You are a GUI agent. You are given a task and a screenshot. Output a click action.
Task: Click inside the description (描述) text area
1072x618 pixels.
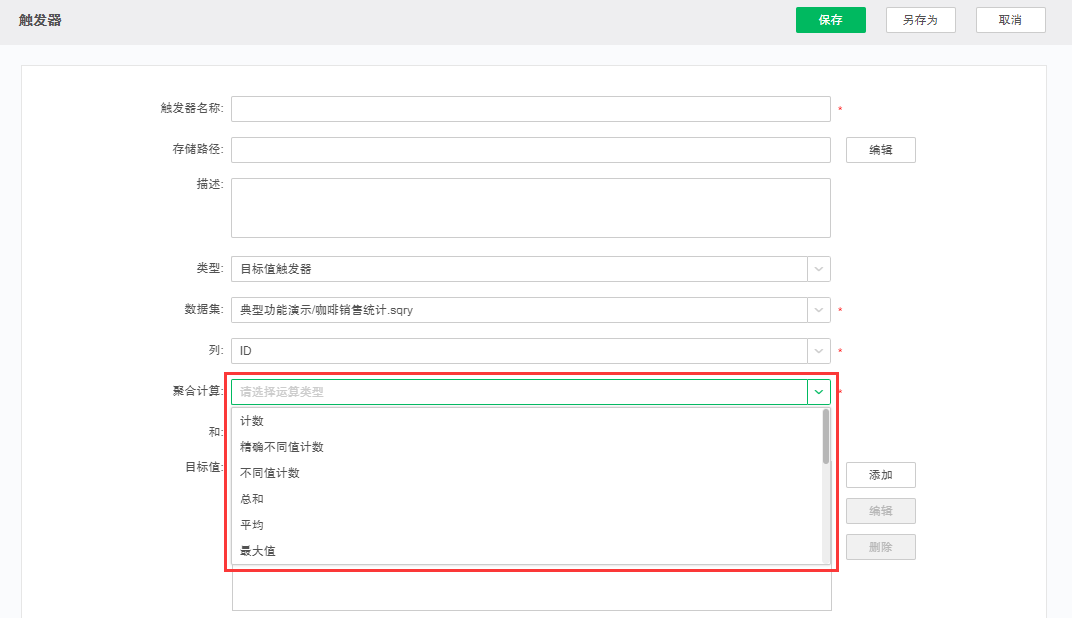coord(530,207)
